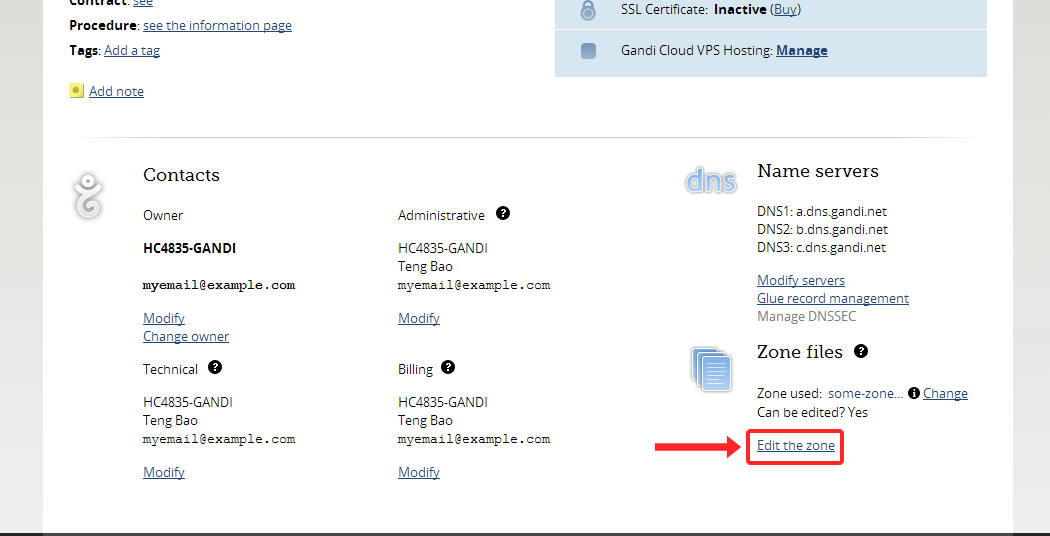
Task: Open the see the information page link
Action: [217, 25]
